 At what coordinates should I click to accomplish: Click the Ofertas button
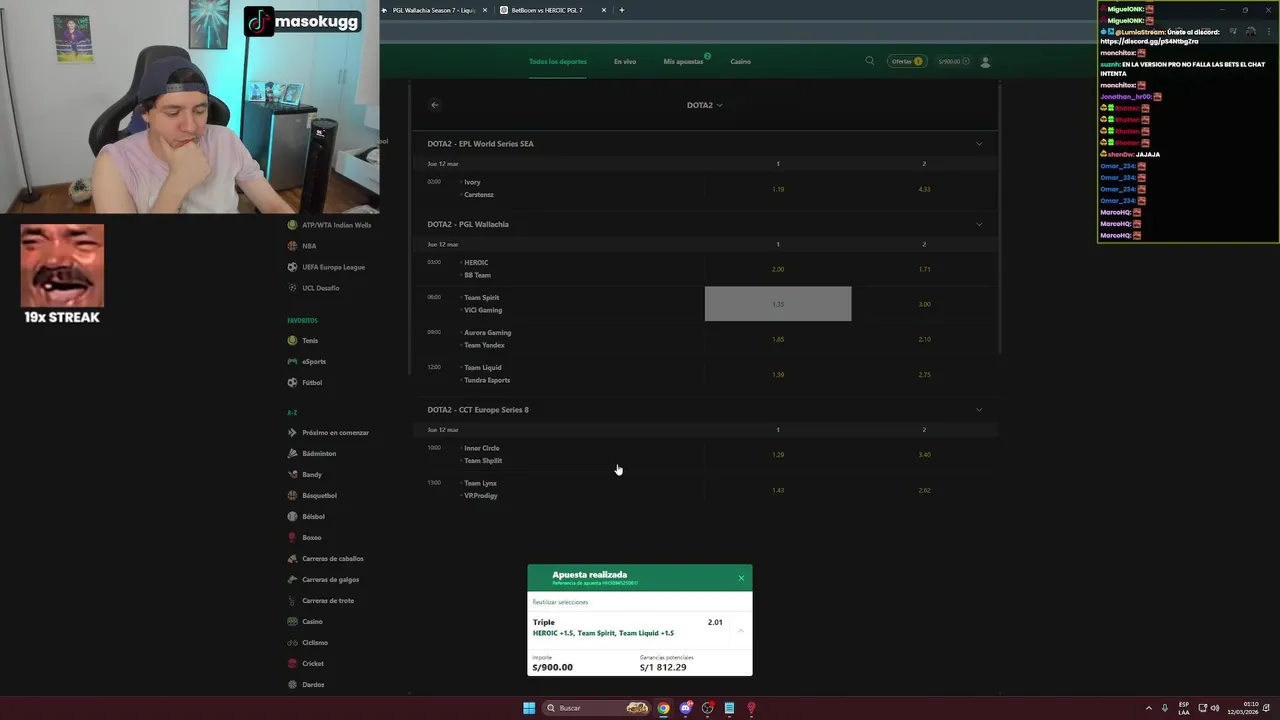click(906, 61)
